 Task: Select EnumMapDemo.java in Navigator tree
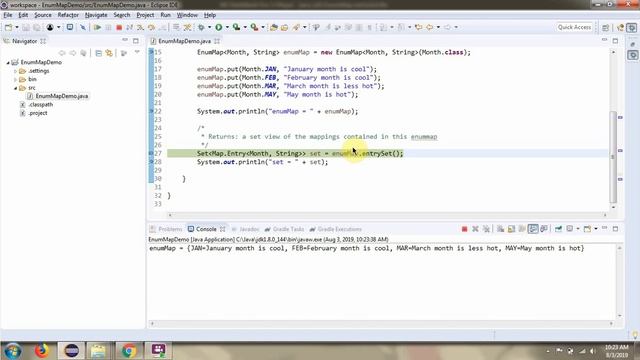click(x=62, y=96)
